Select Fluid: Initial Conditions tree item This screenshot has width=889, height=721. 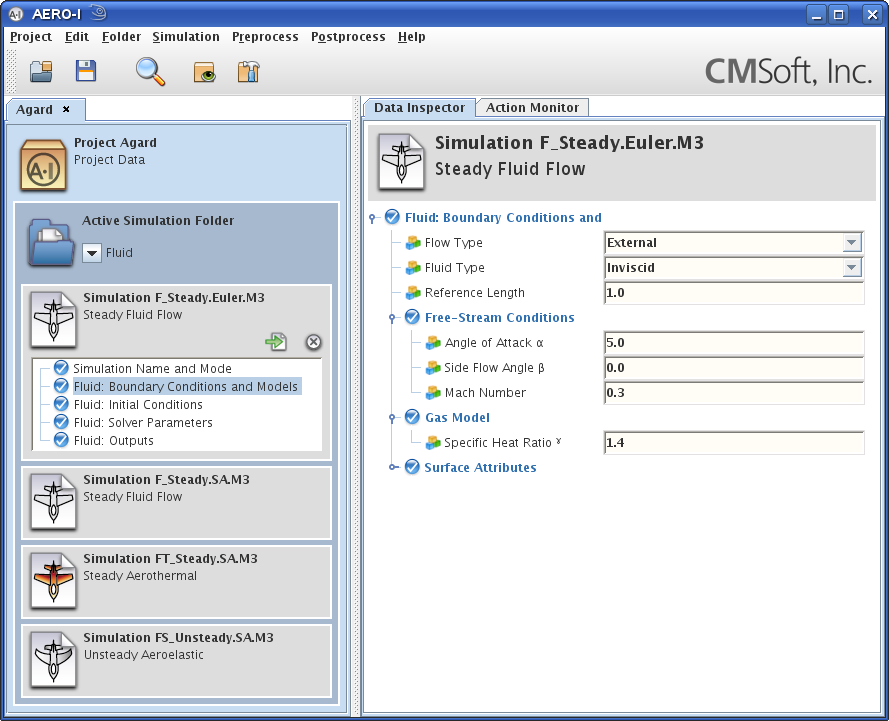(x=138, y=404)
